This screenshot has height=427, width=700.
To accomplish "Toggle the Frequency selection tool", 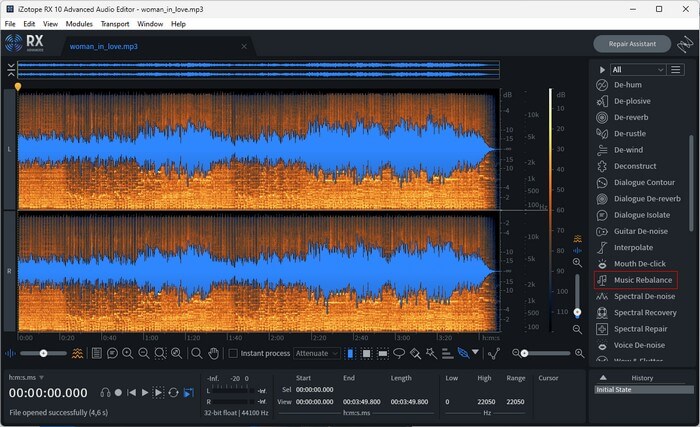I will (x=383, y=354).
